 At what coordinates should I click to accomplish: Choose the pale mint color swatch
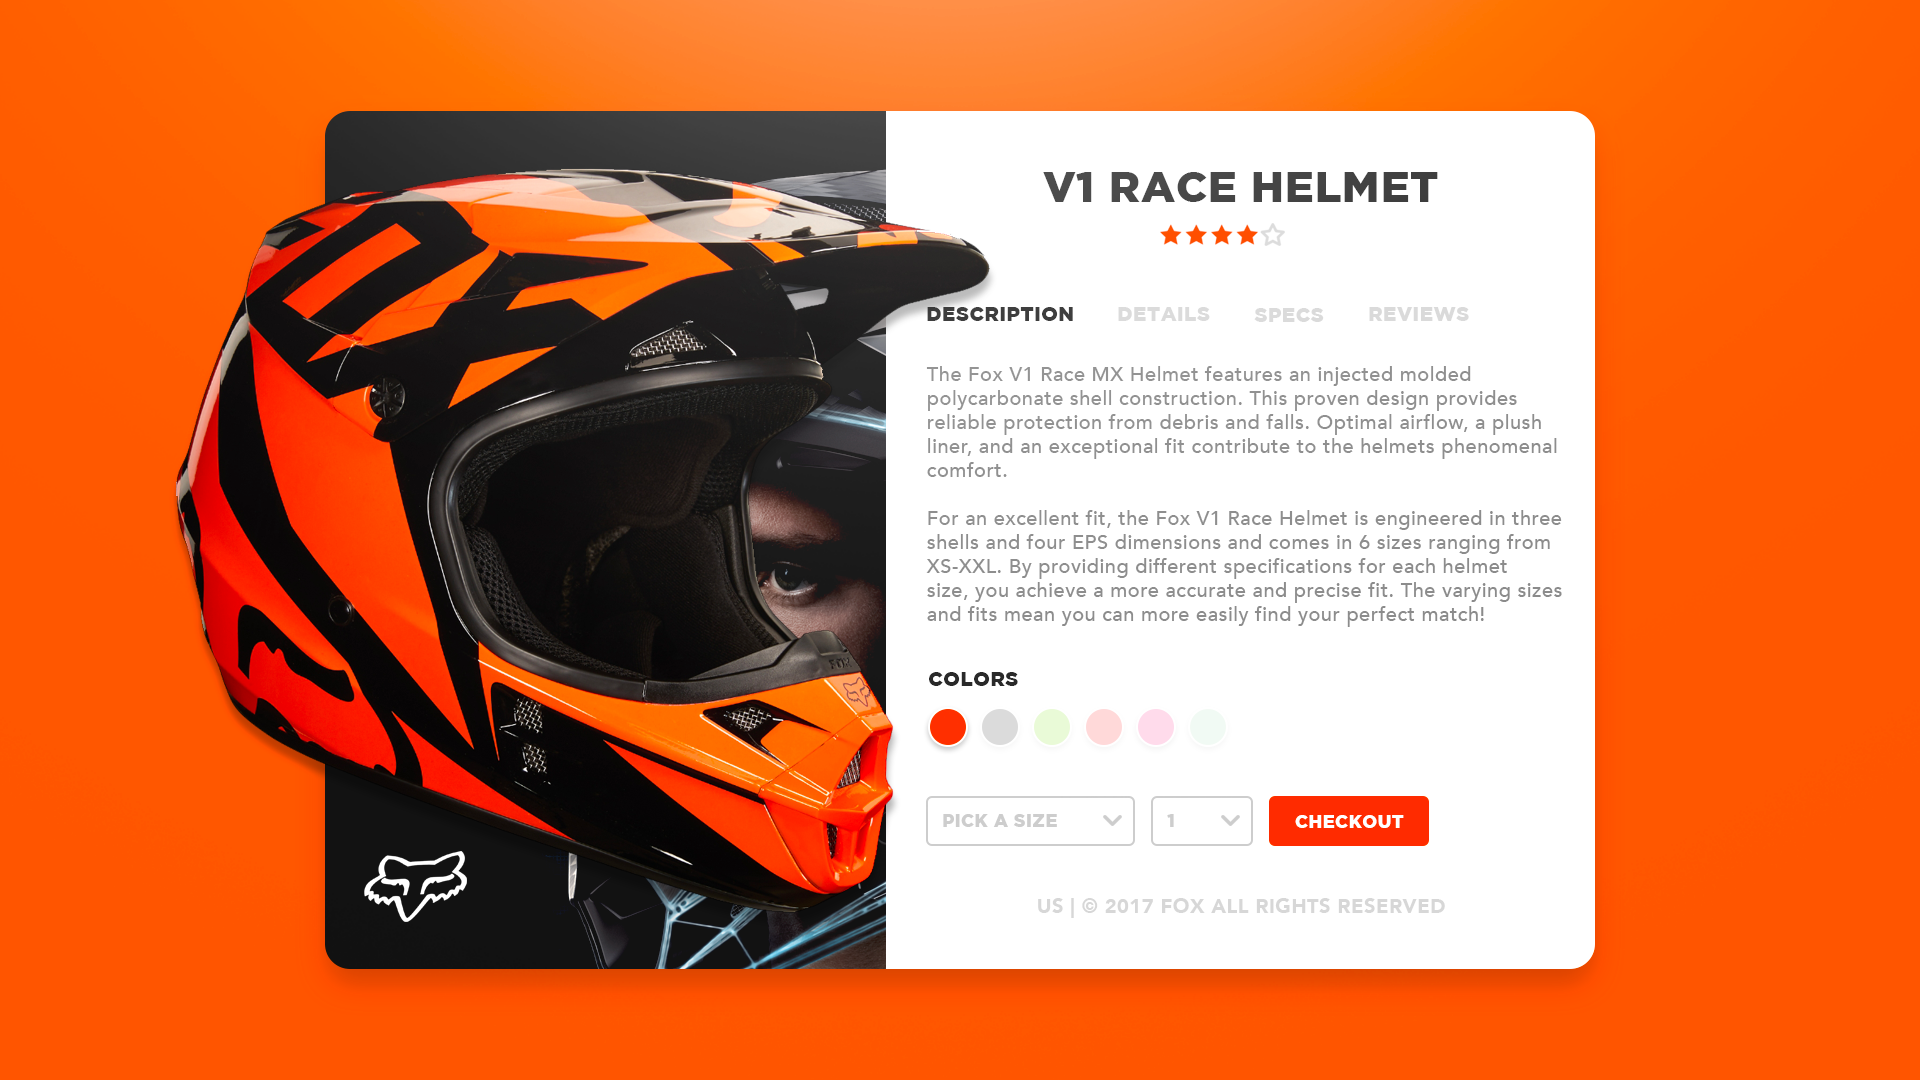point(1208,727)
